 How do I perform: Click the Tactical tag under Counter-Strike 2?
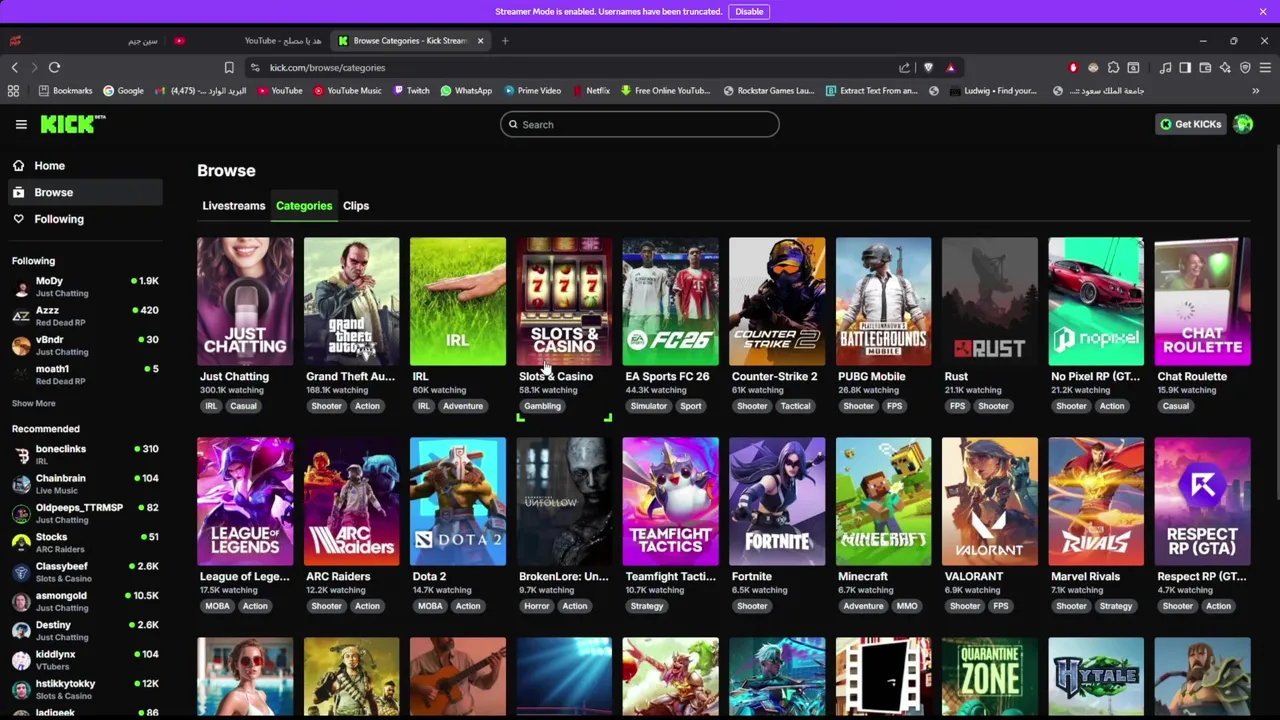click(795, 406)
